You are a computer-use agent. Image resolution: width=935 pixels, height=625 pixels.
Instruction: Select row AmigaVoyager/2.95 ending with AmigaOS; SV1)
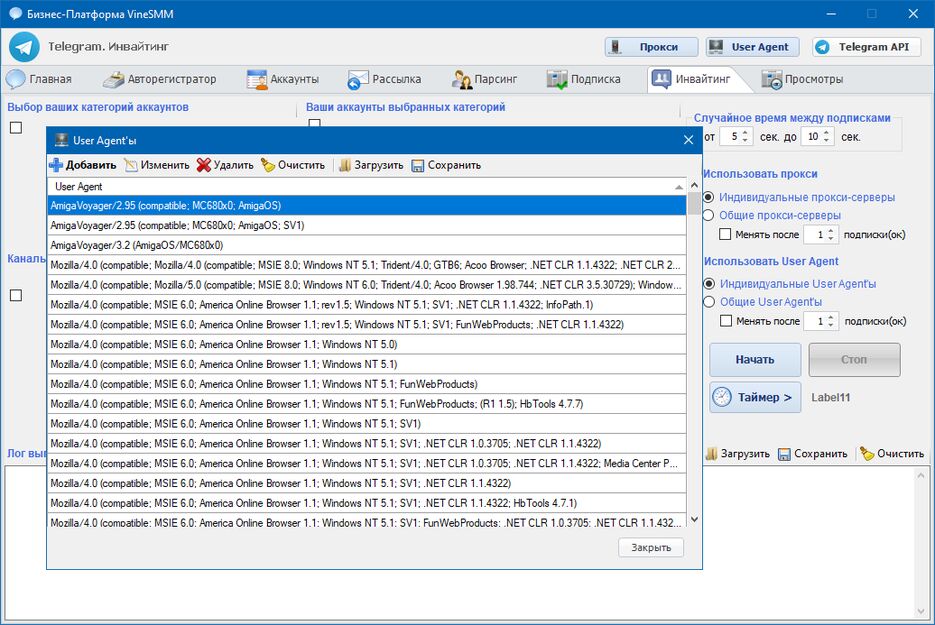367,225
